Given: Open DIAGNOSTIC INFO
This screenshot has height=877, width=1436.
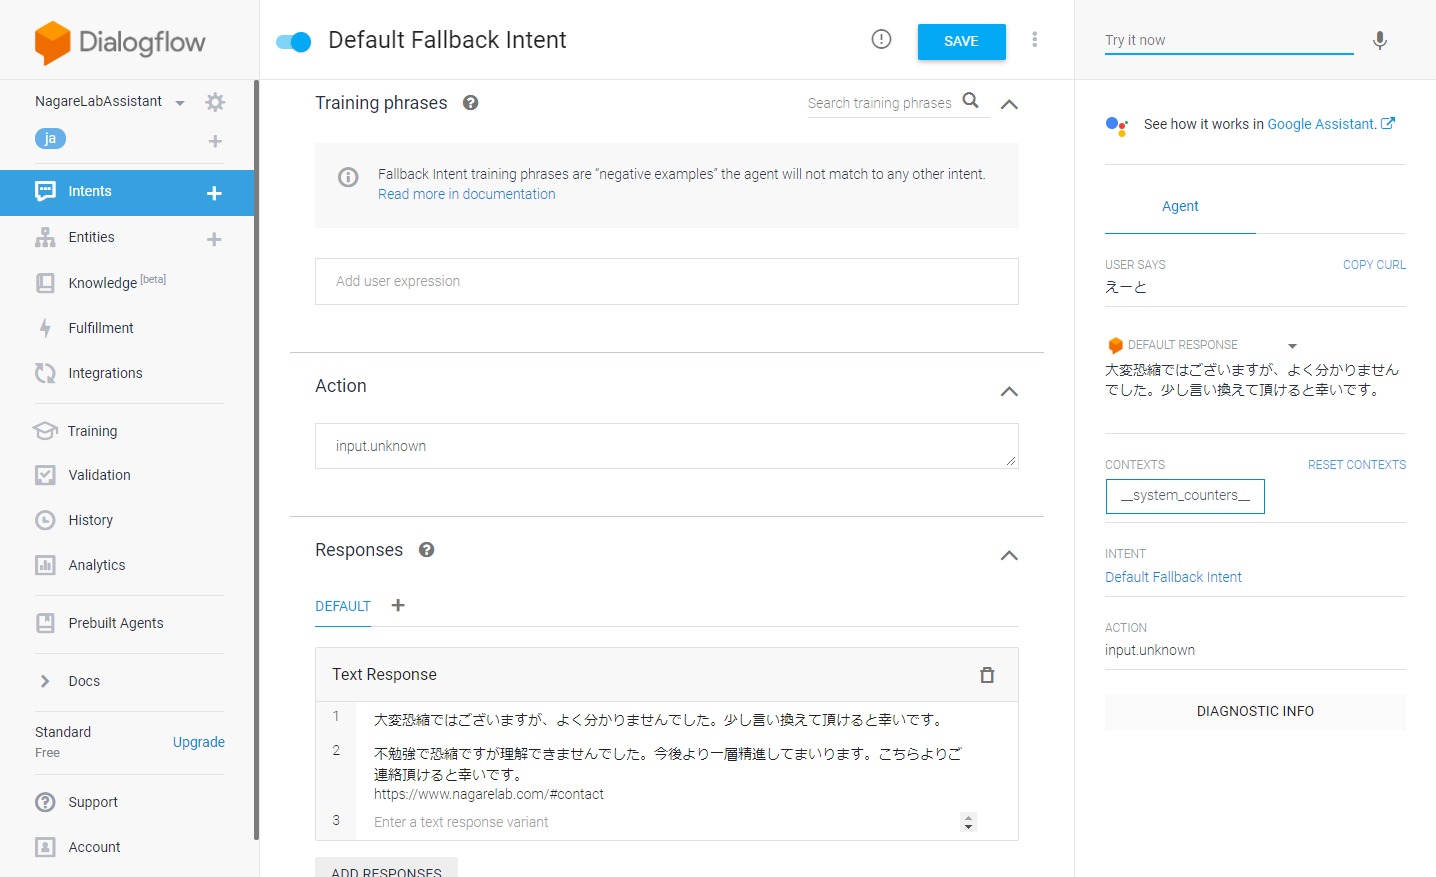Looking at the screenshot, I should click(1255, 711).
